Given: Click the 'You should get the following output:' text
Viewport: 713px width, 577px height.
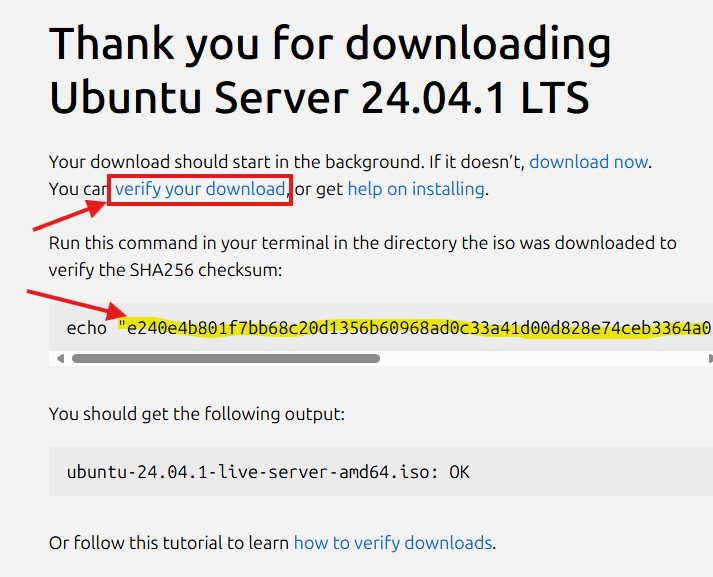Looking at the screenshot, I should tap(197, 414).
